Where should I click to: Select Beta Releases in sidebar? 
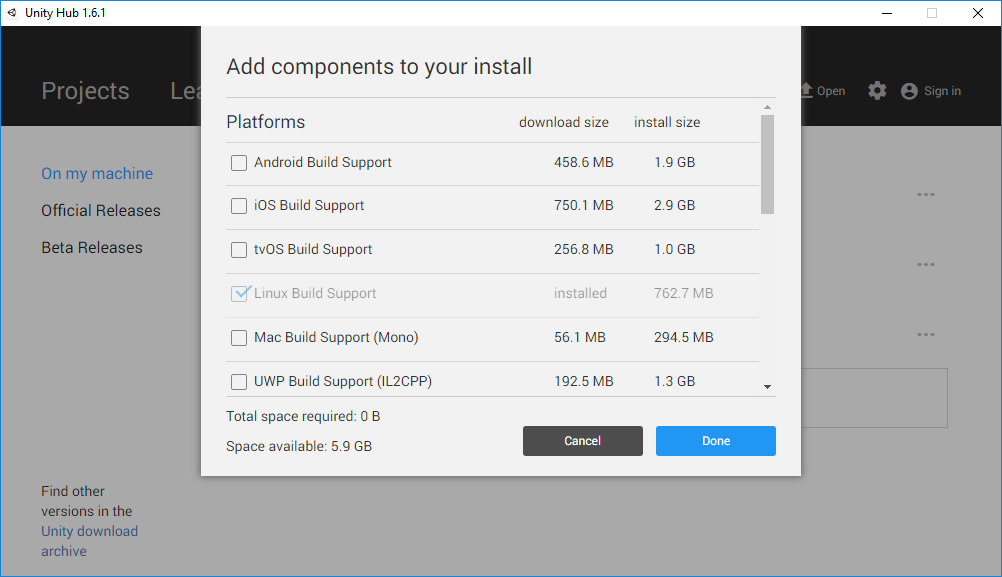click(92, 247)
